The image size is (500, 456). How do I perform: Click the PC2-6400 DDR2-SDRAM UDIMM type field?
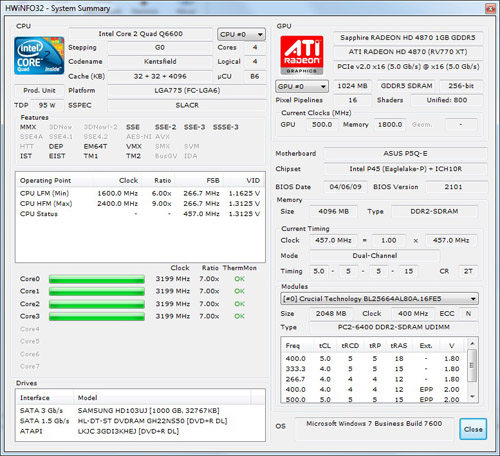[394, 327]
